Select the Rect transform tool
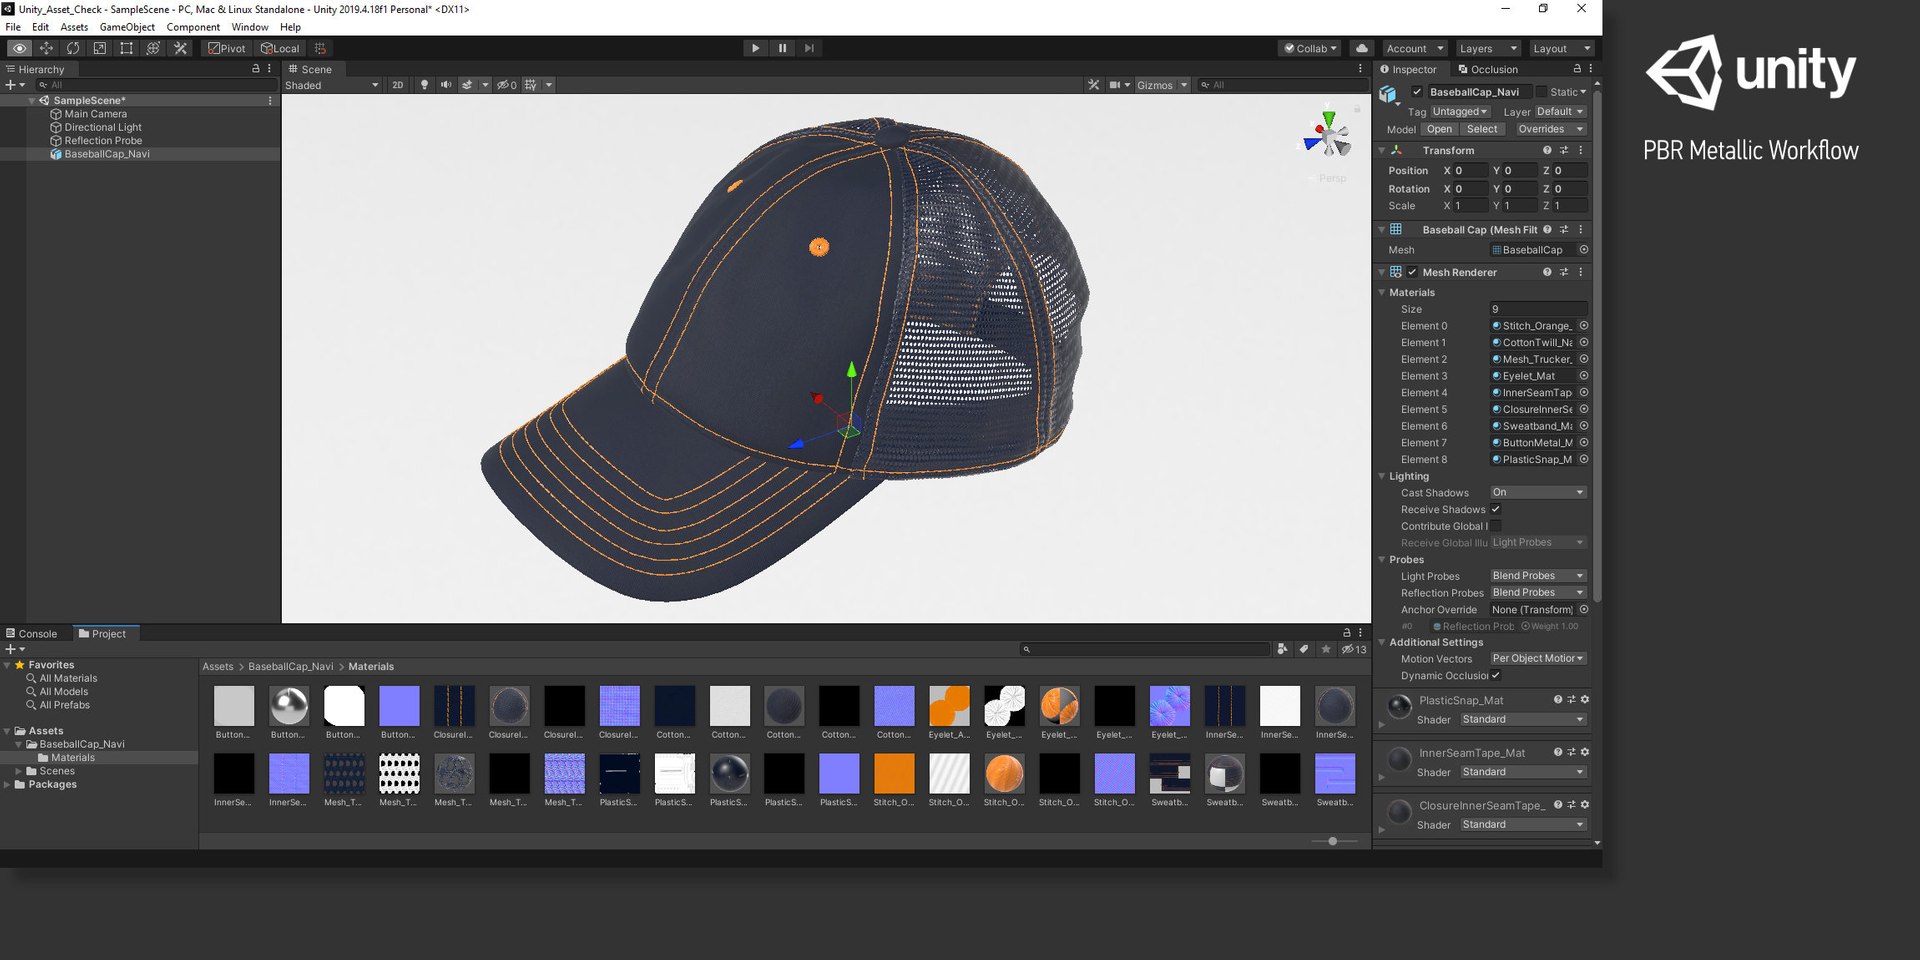 tap(126, 48)
